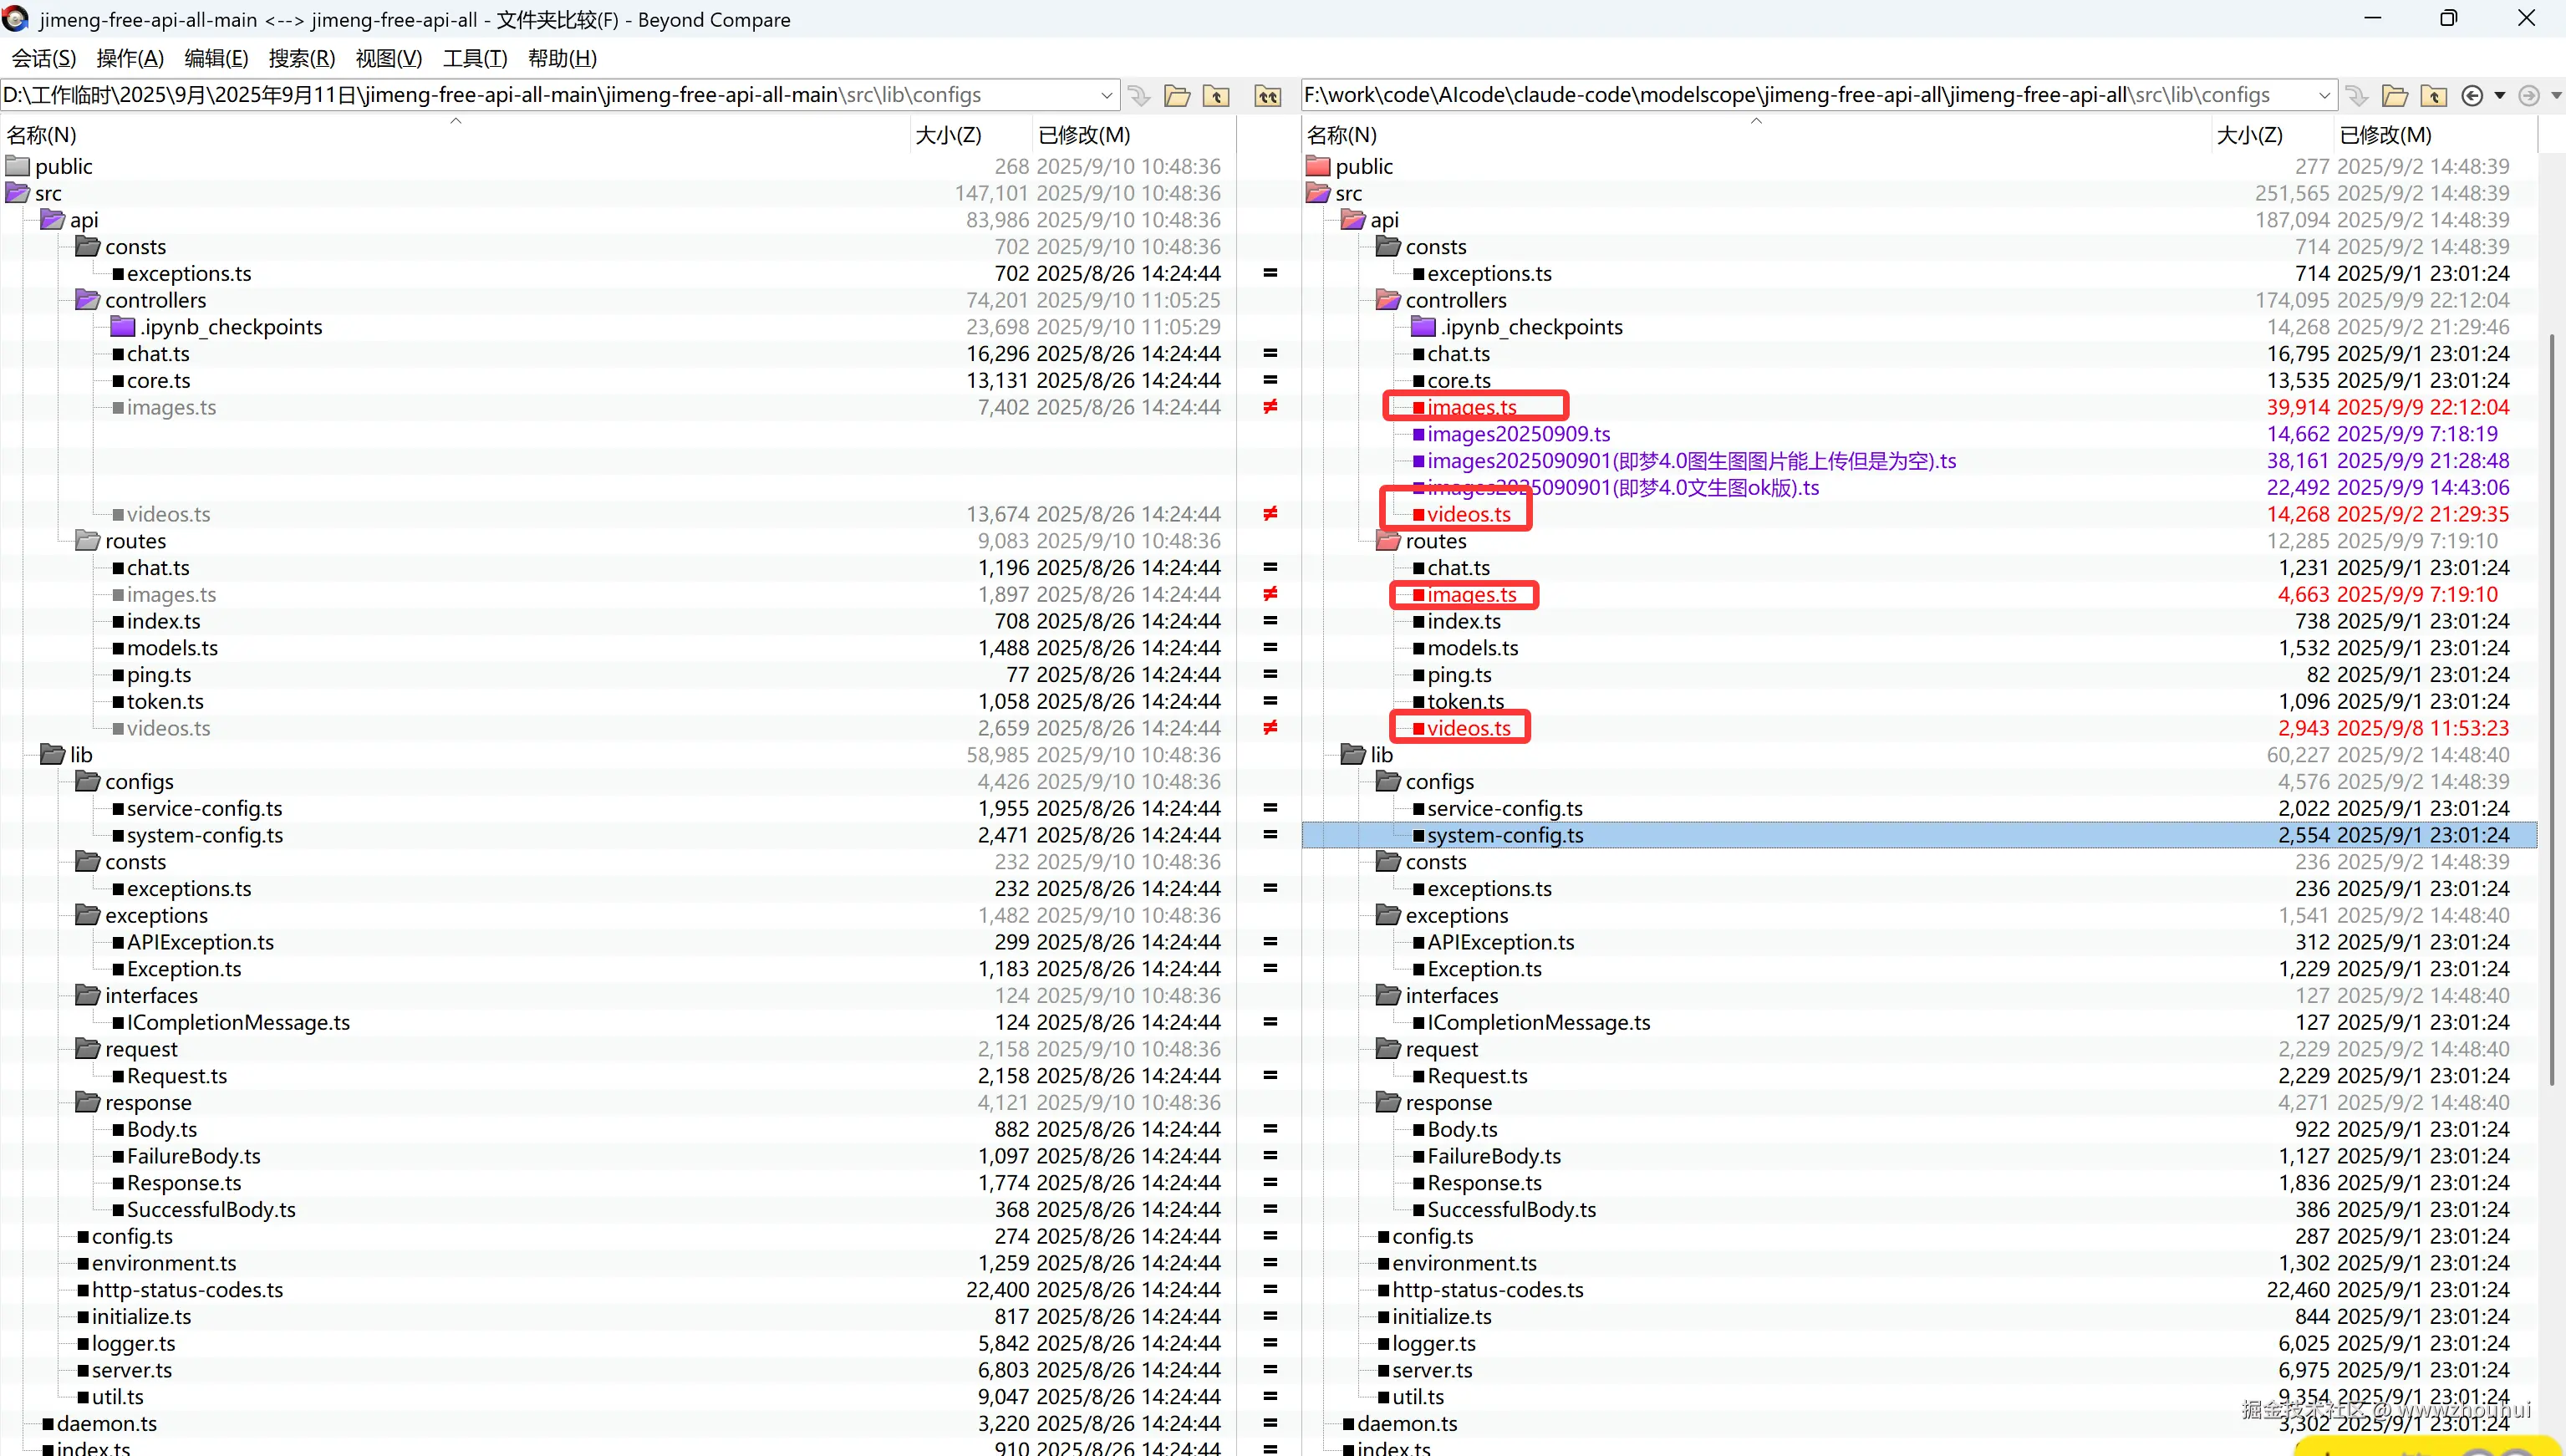Select left pane logger.ts file

tap(133, 1344)
